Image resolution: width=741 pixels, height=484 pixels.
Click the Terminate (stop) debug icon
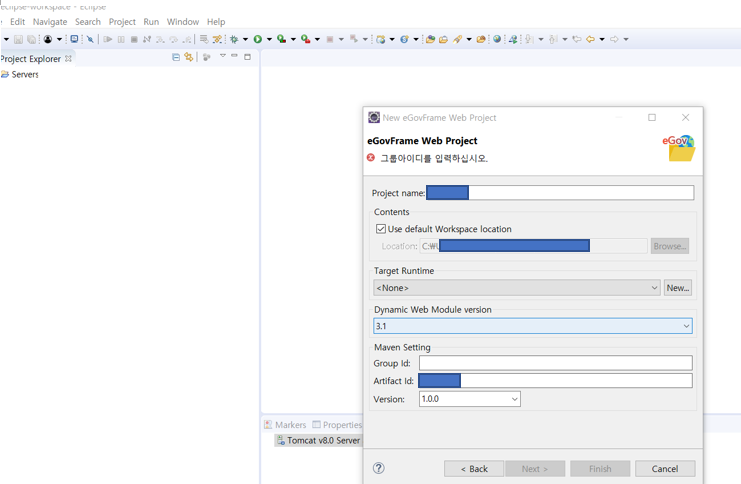[x=134, y=39]
